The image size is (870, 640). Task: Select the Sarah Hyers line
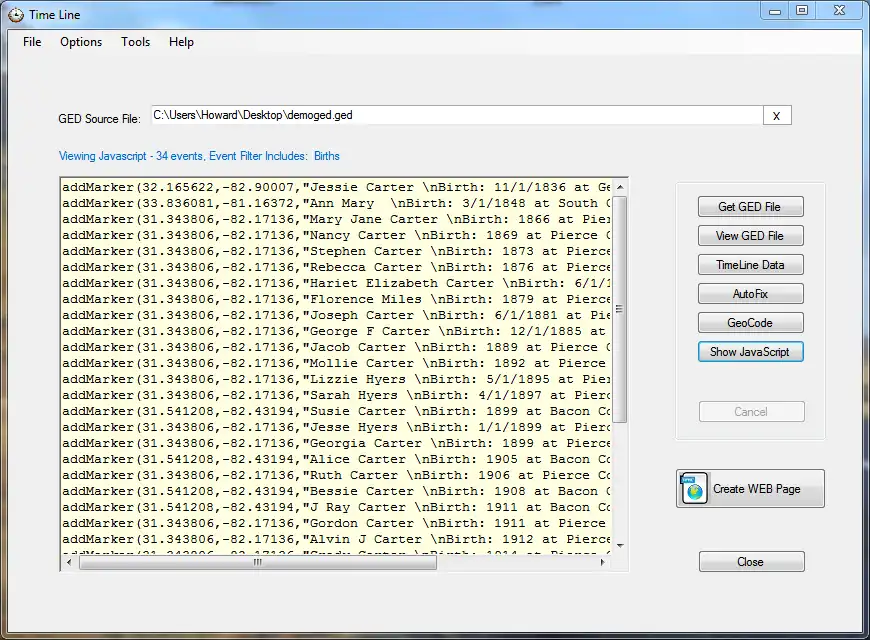(x=336, y=395)
